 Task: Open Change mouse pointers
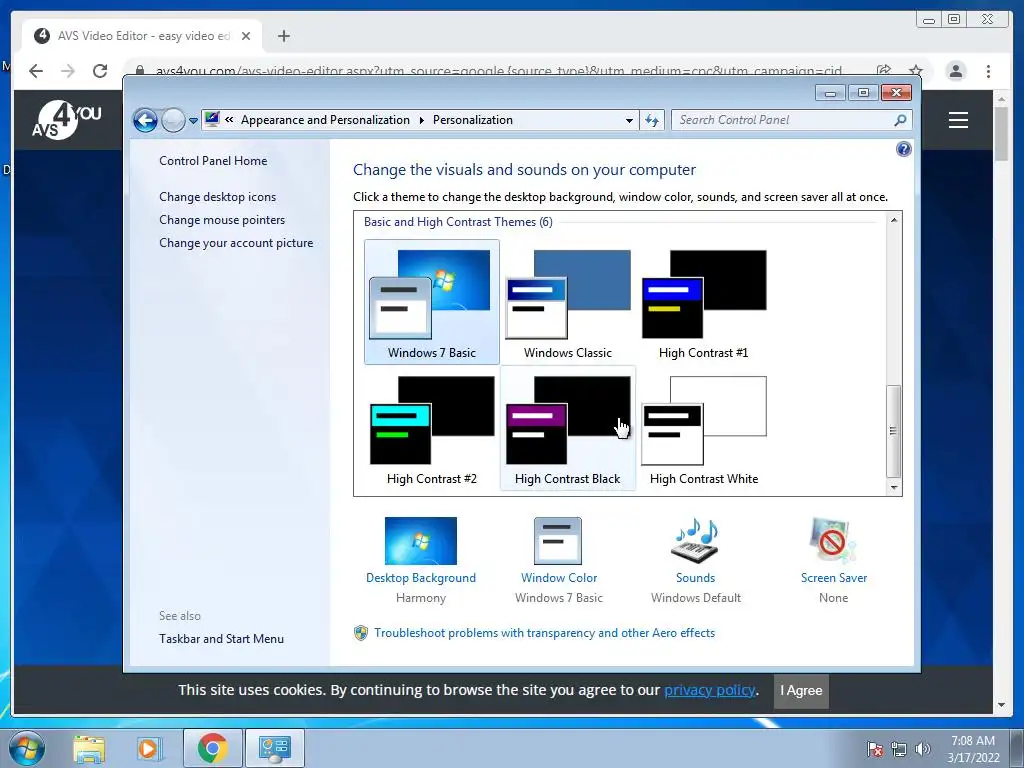click(x=222, y=220)
